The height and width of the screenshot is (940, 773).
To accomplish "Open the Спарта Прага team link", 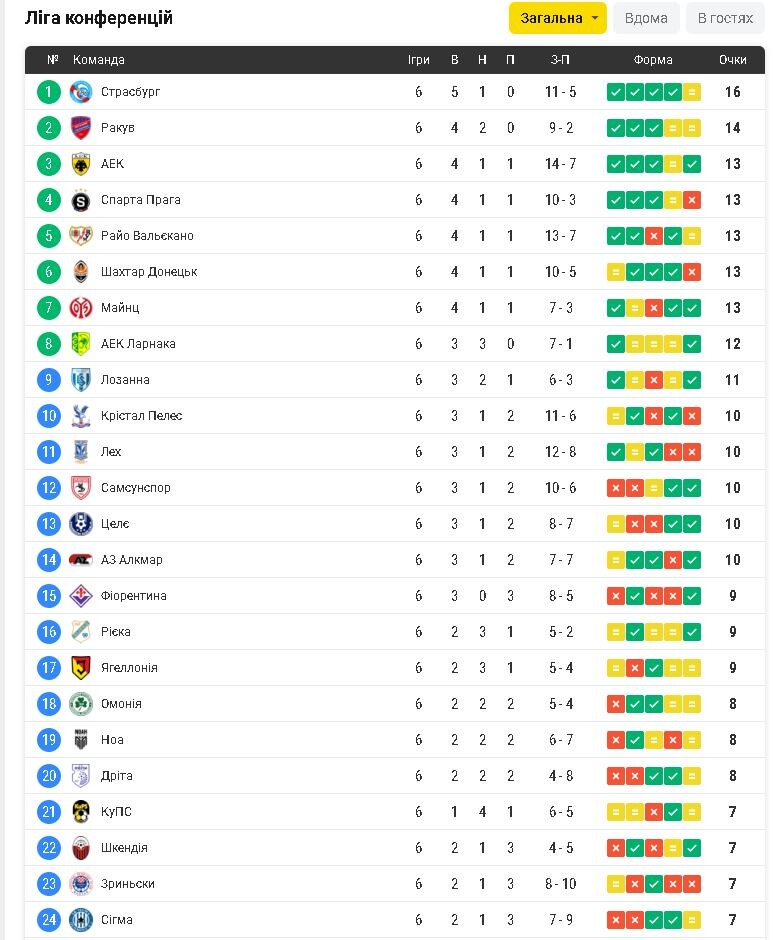I will tap(141, 200).
